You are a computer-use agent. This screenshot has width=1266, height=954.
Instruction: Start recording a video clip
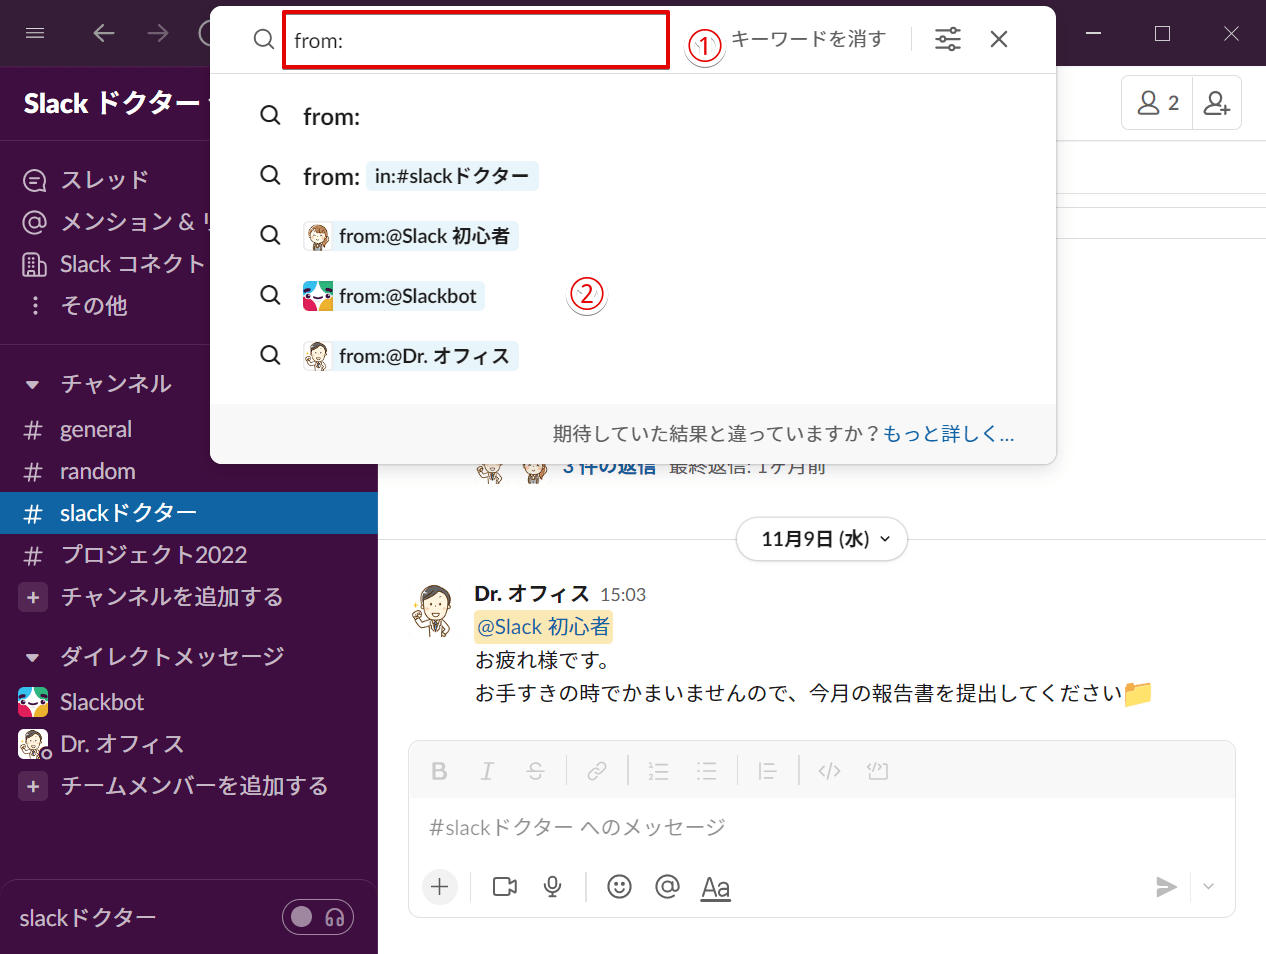tap(505, 887)
